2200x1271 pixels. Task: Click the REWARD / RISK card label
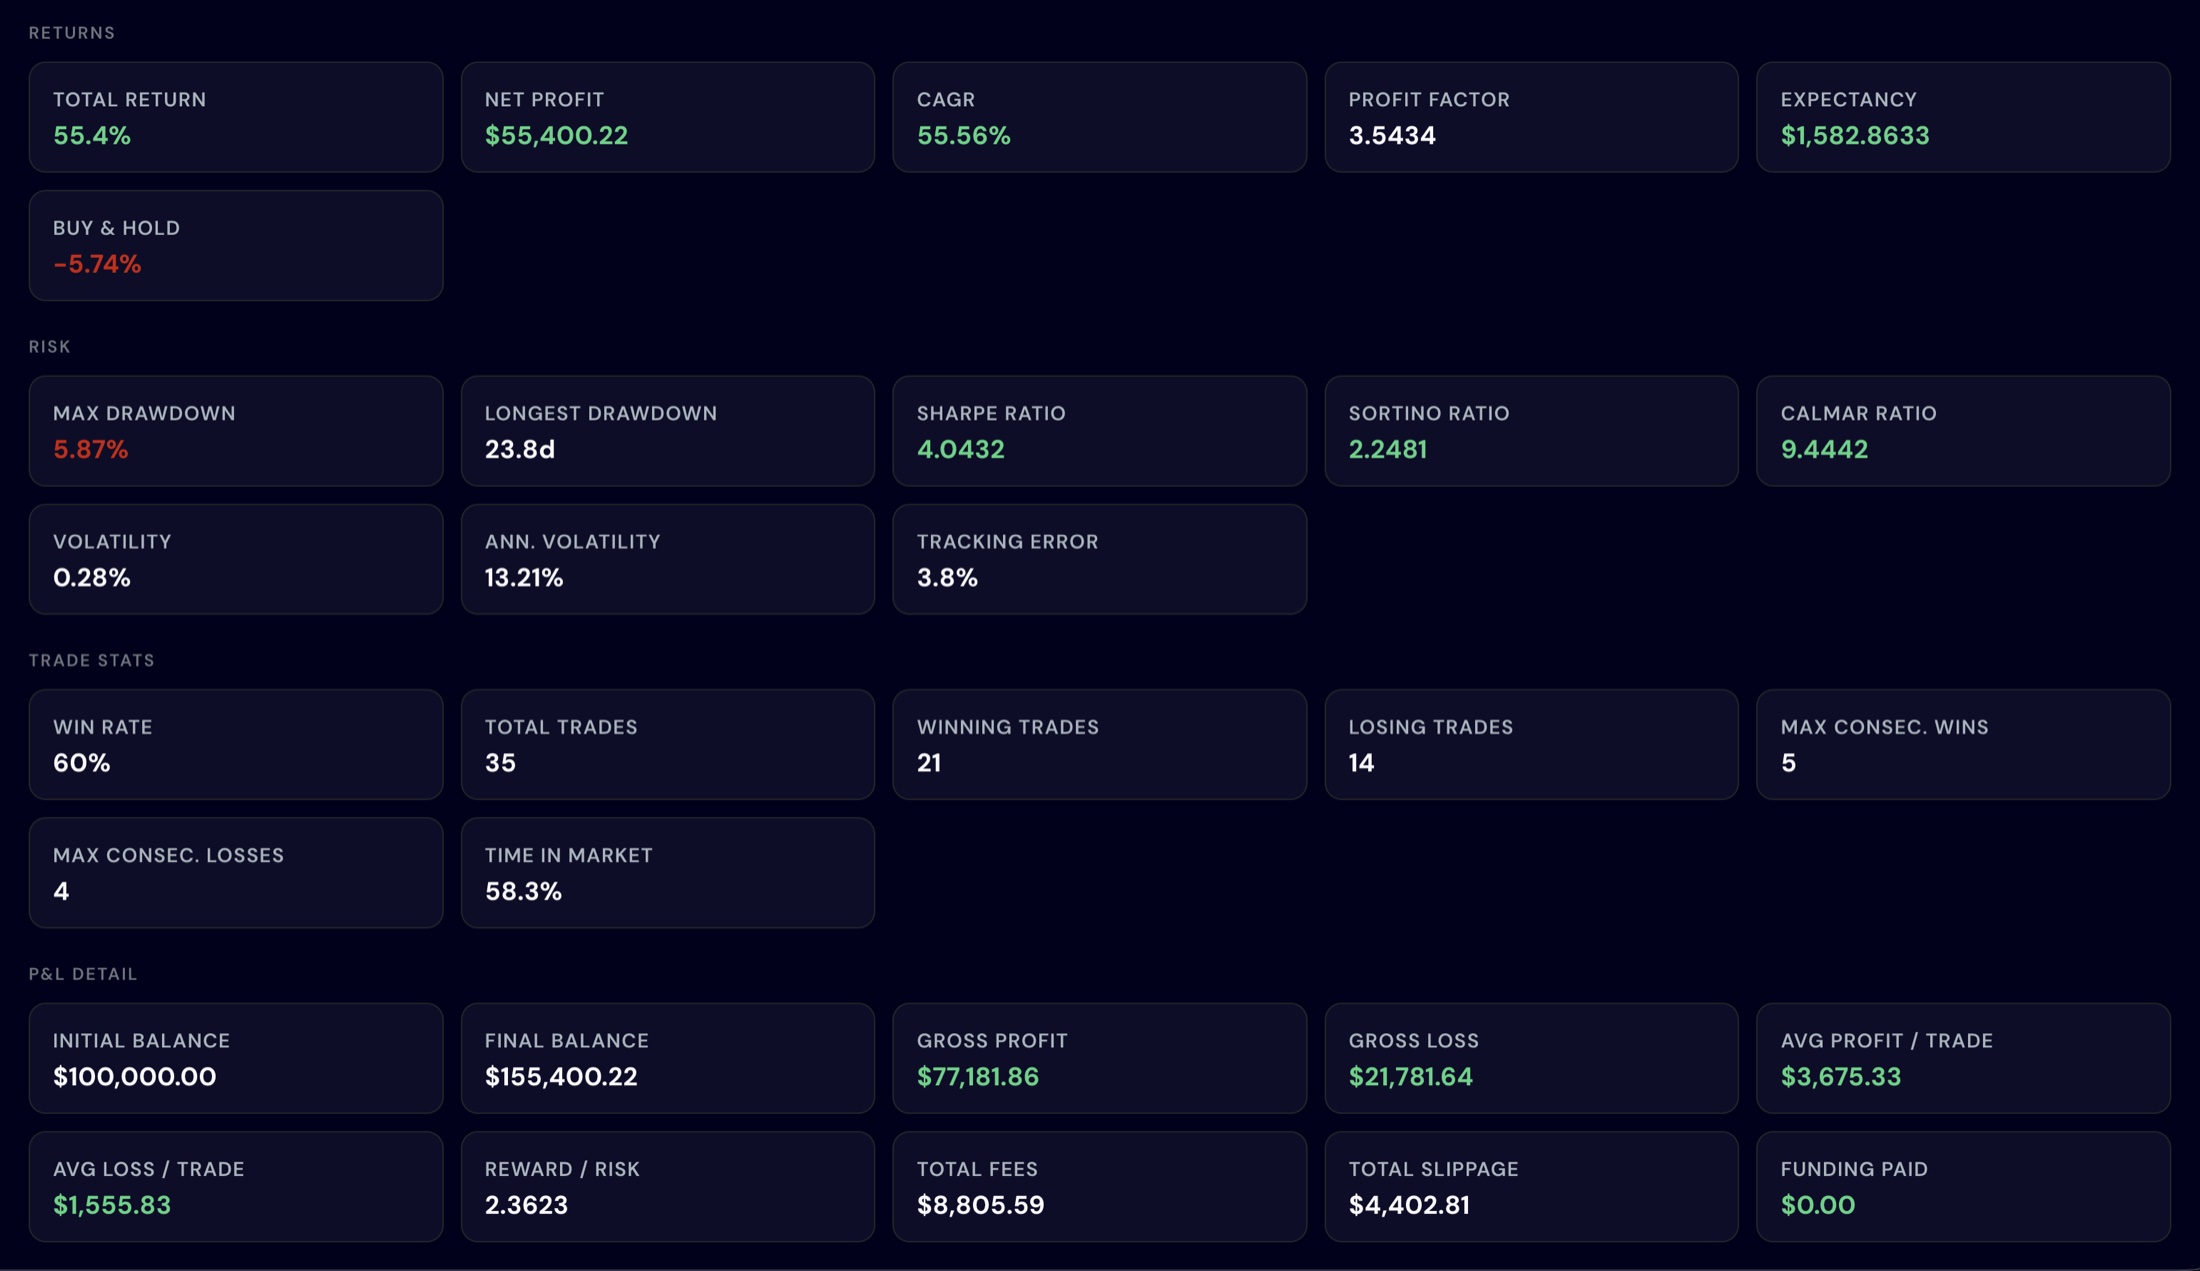pyautogui.click(x=562, y=1169)
